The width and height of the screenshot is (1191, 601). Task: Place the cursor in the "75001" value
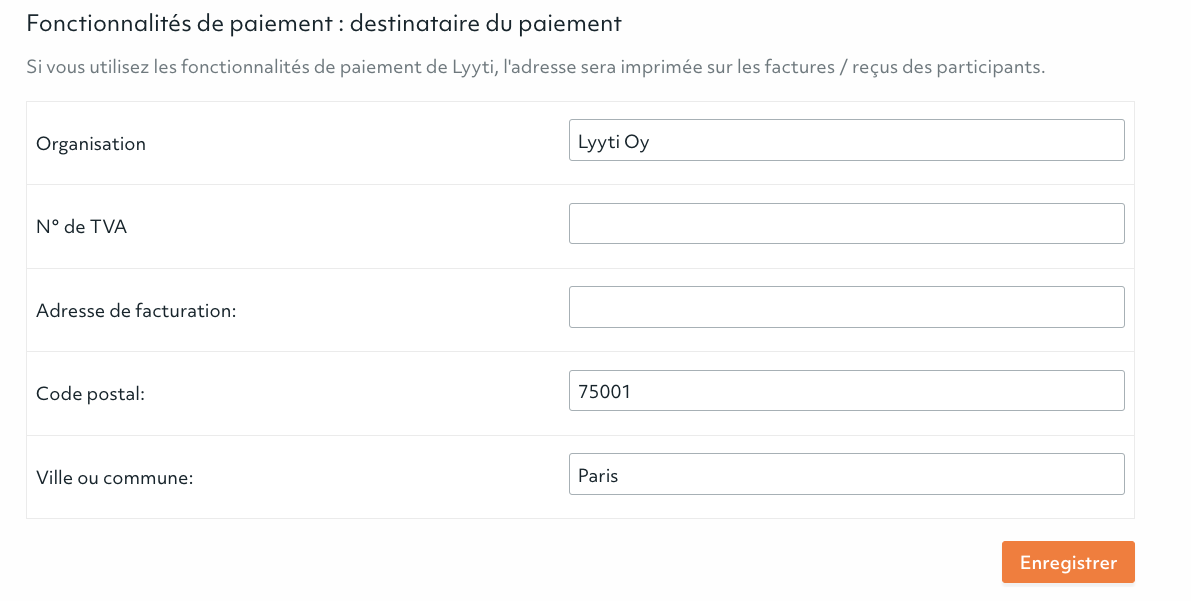point(605,391)
